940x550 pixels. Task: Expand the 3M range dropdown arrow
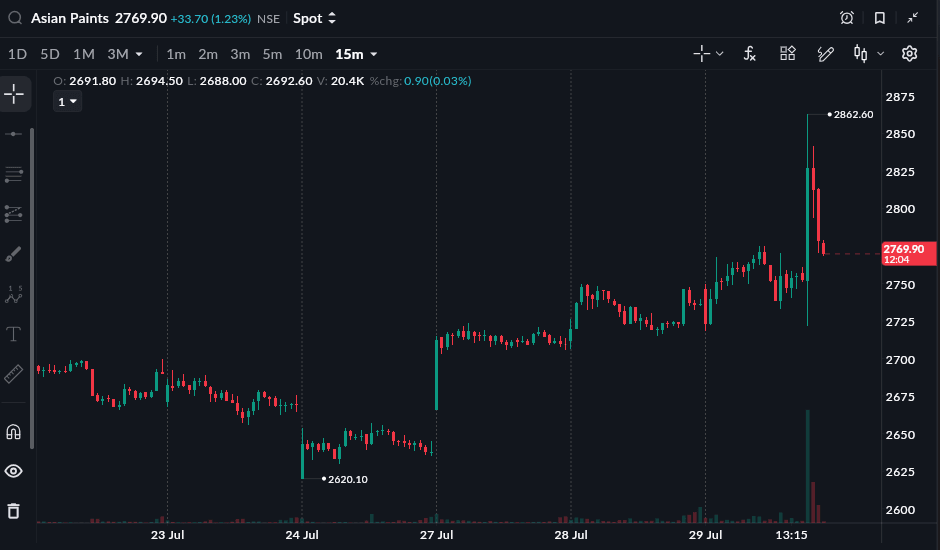point(139,54)
